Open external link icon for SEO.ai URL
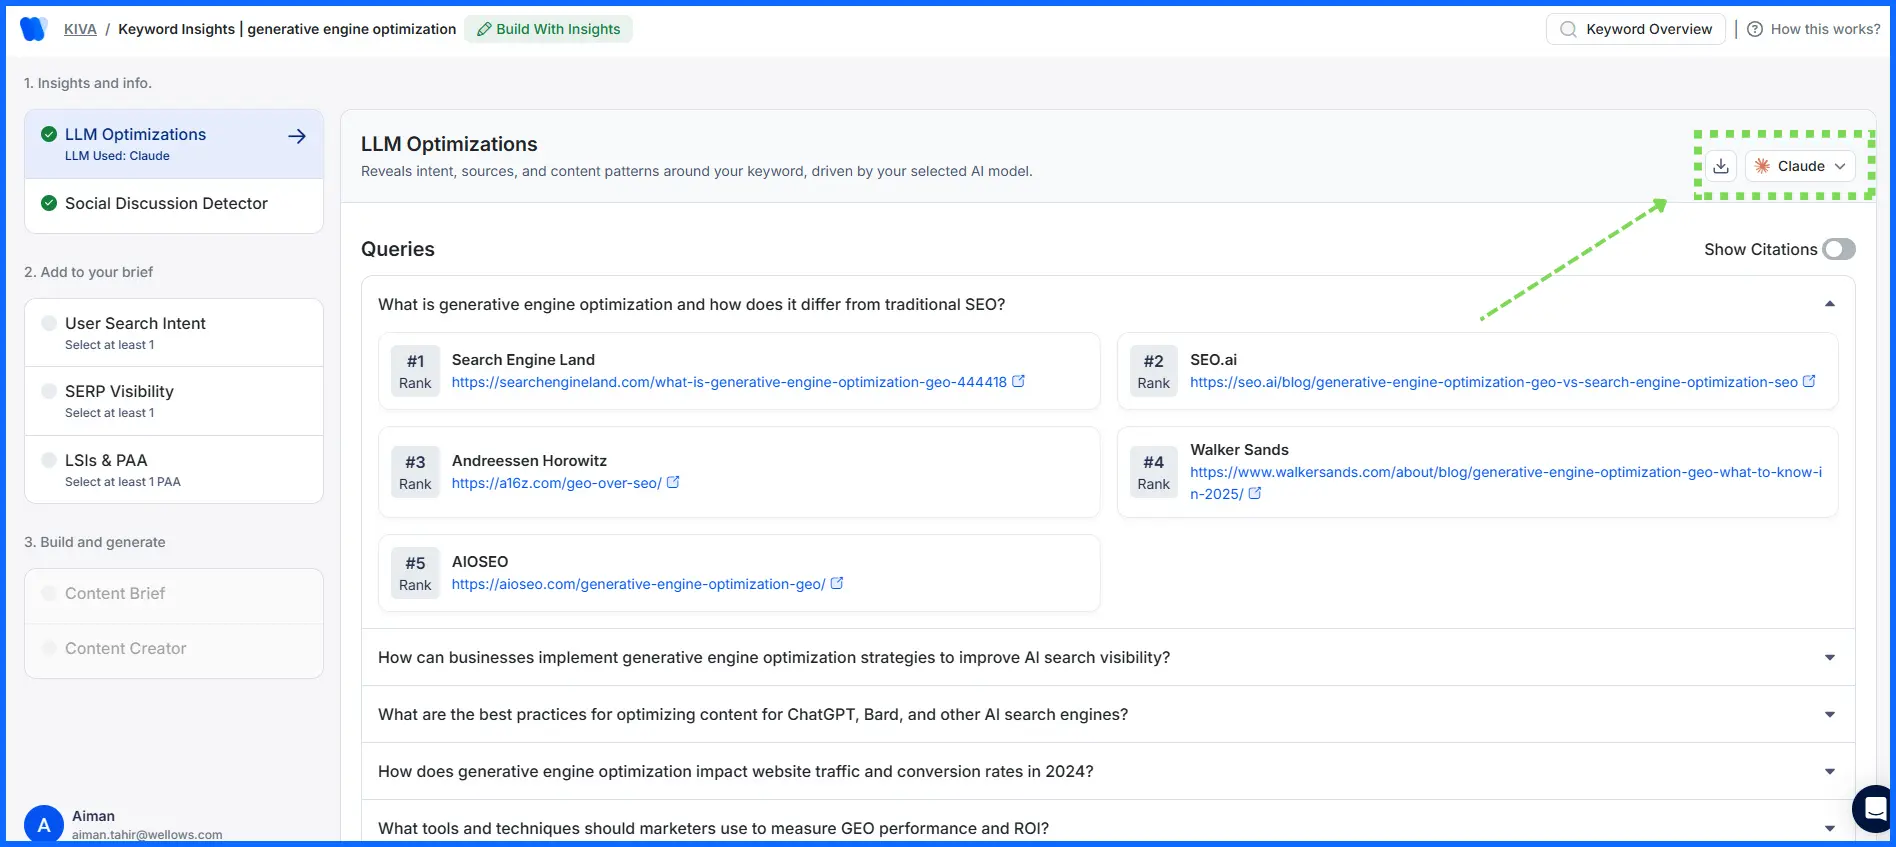The width and height of the screenshot is (1896, 847). (x=1808, y=381)
